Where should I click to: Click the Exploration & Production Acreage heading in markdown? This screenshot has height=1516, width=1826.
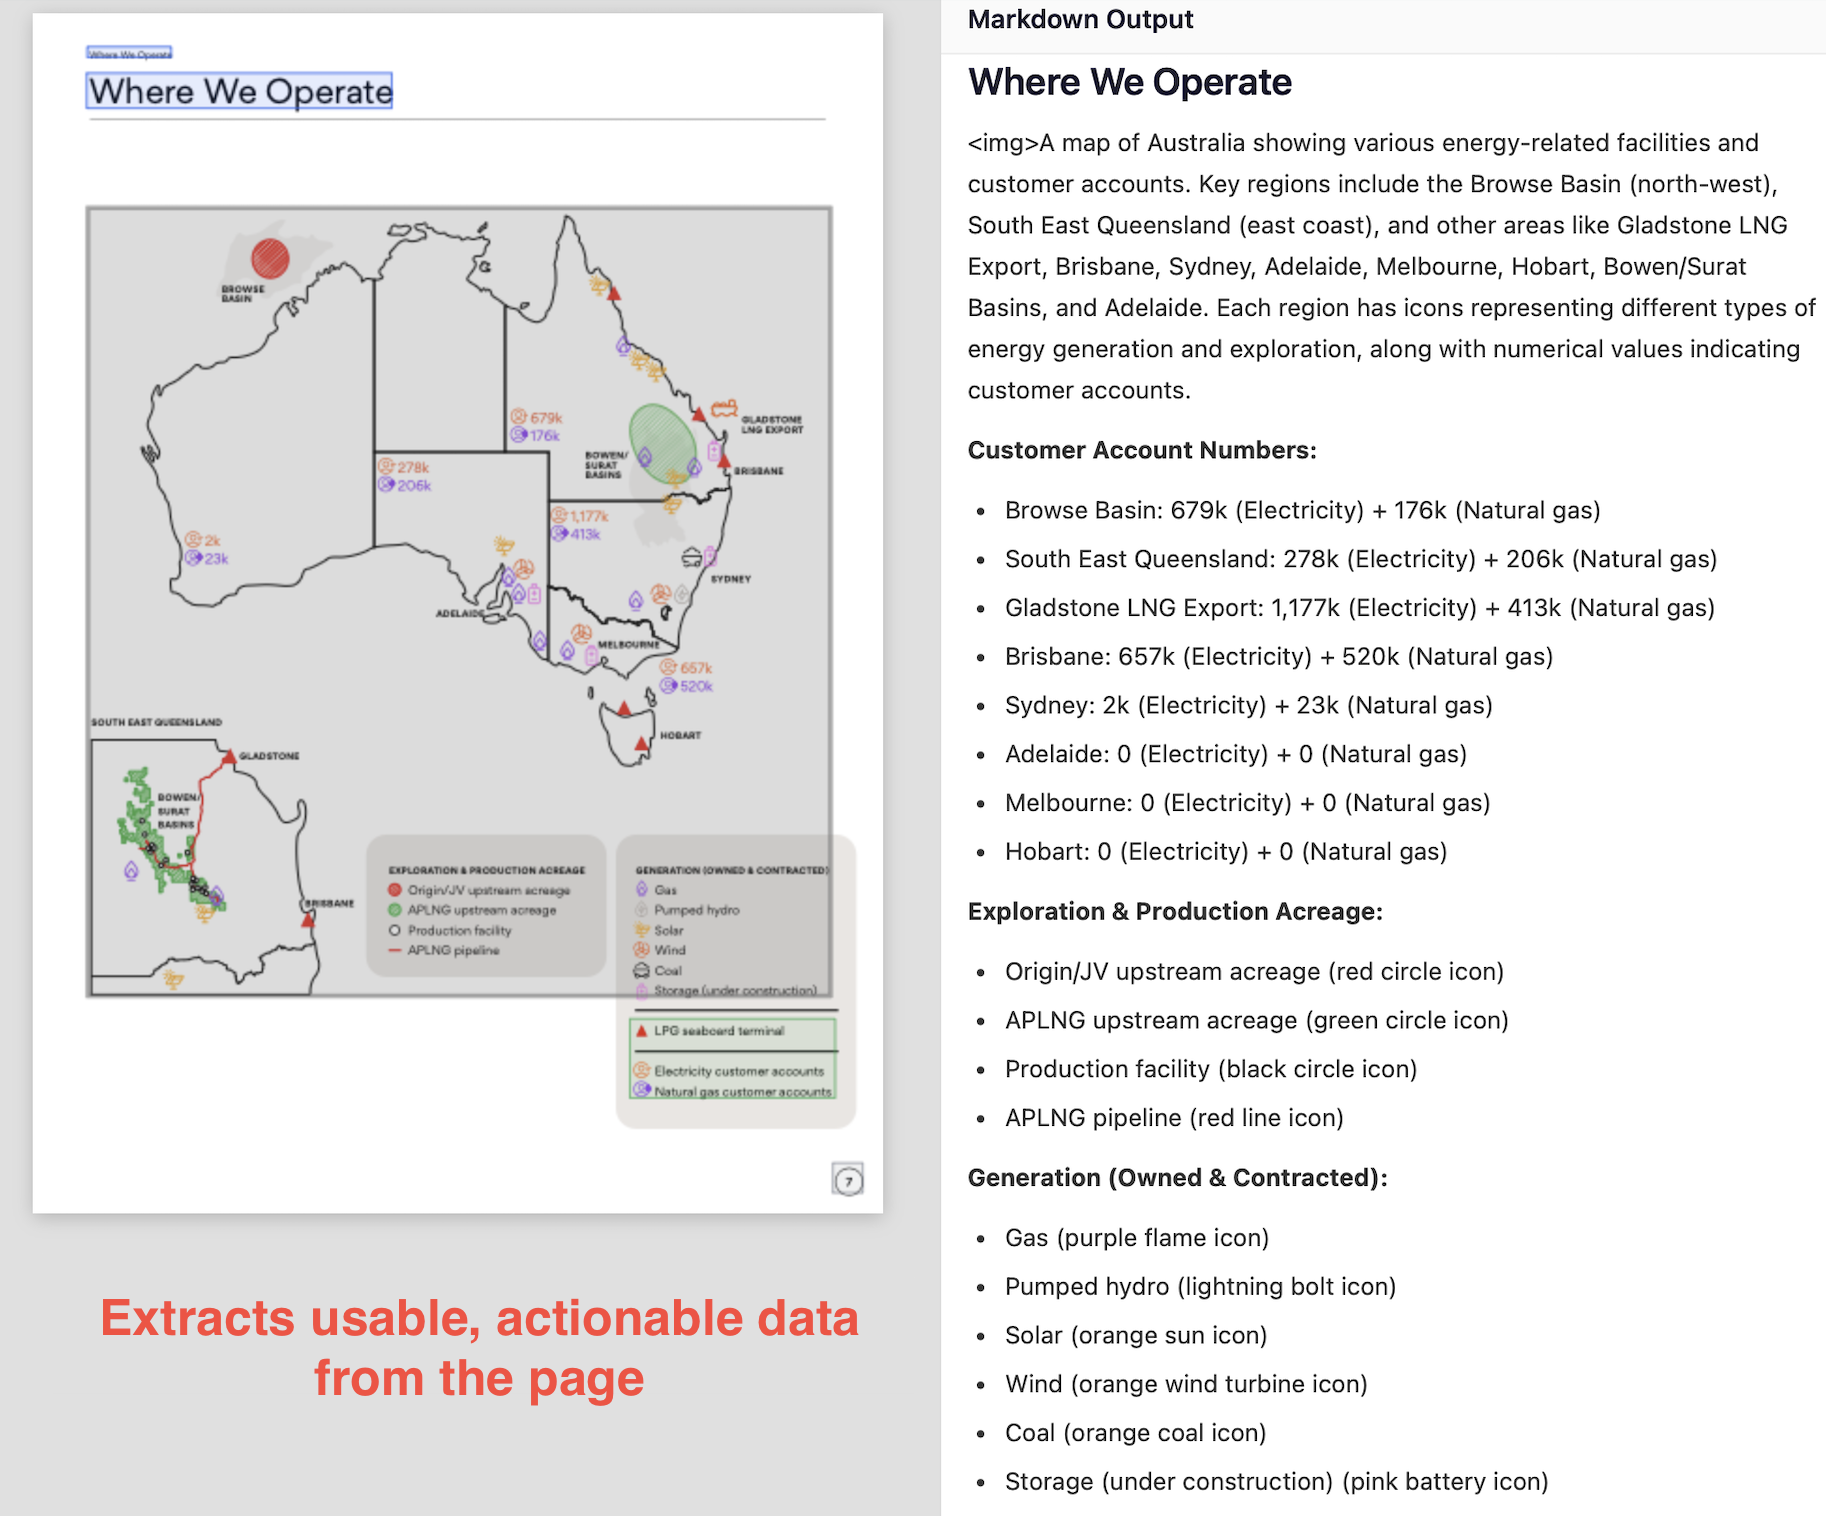pyautogui.click(x=1174, y=912)
